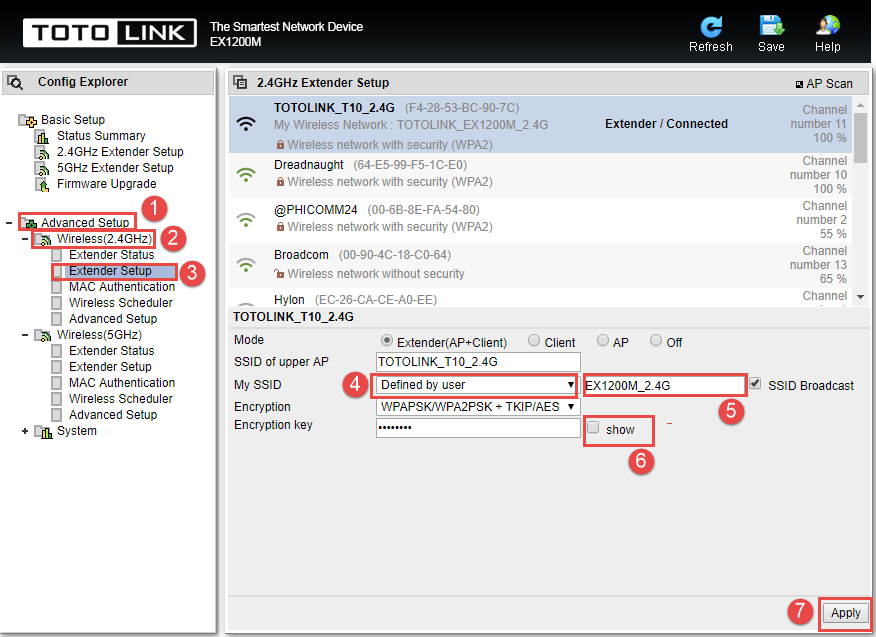Screen dimensions: 876x637
Task: Click the My SSID name input field
Action: pyautogui.click(x=664, y=386)
